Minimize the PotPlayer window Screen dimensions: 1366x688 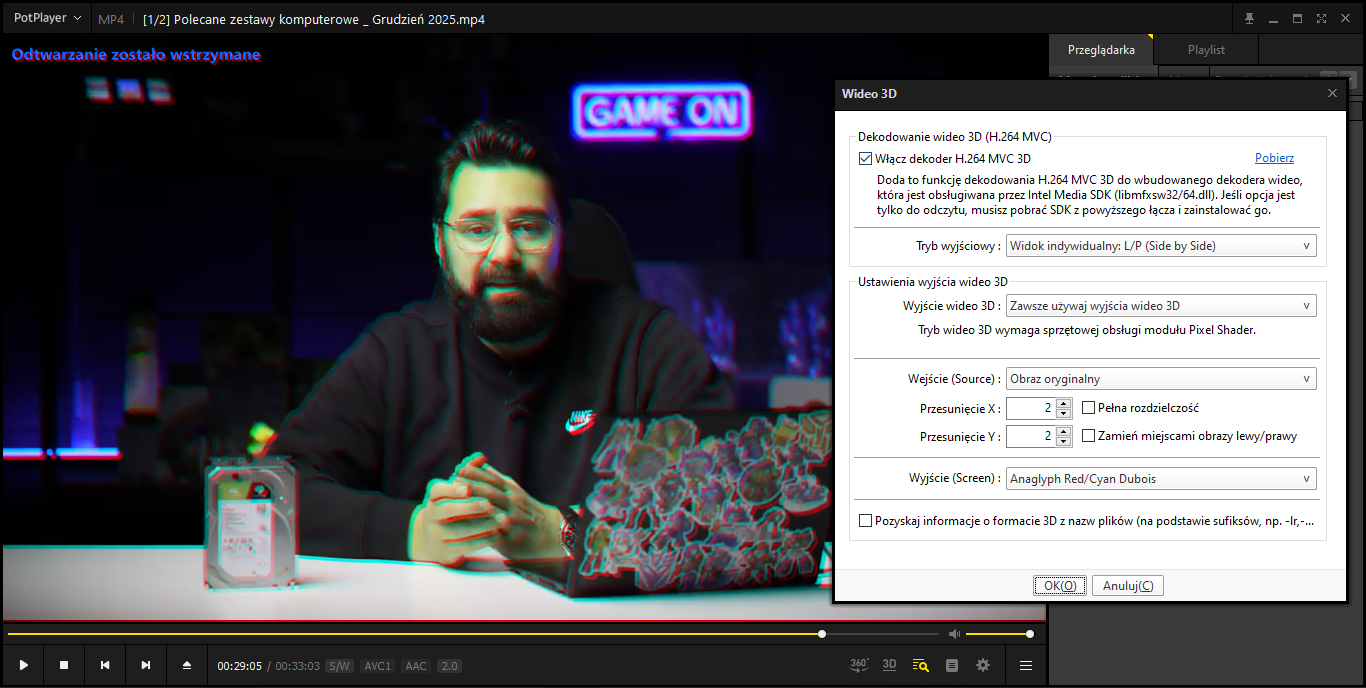(x=1273, y=19)
